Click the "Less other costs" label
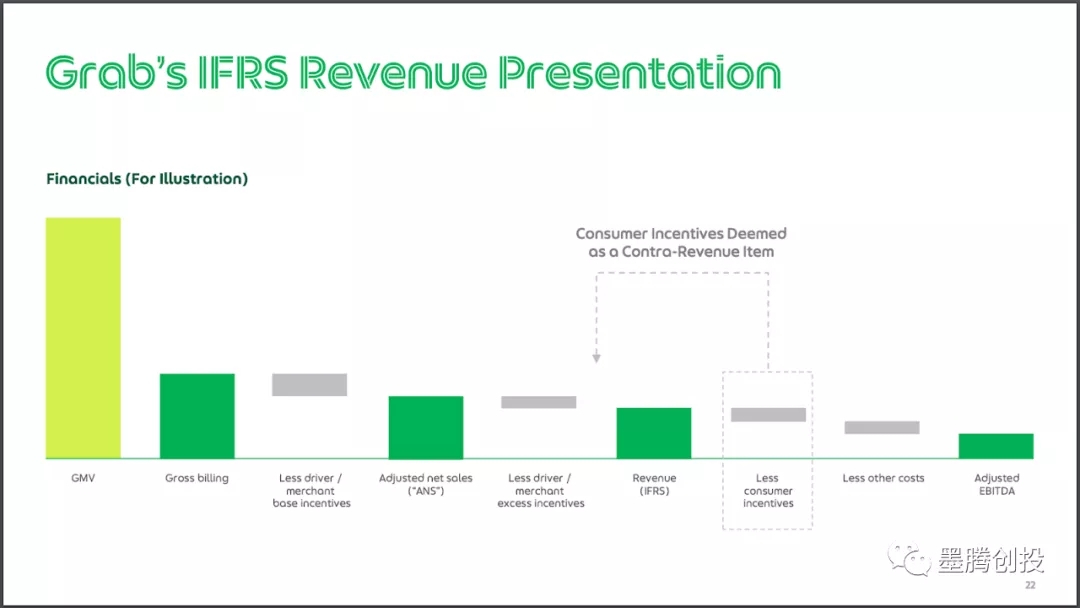 coord(884,478)
